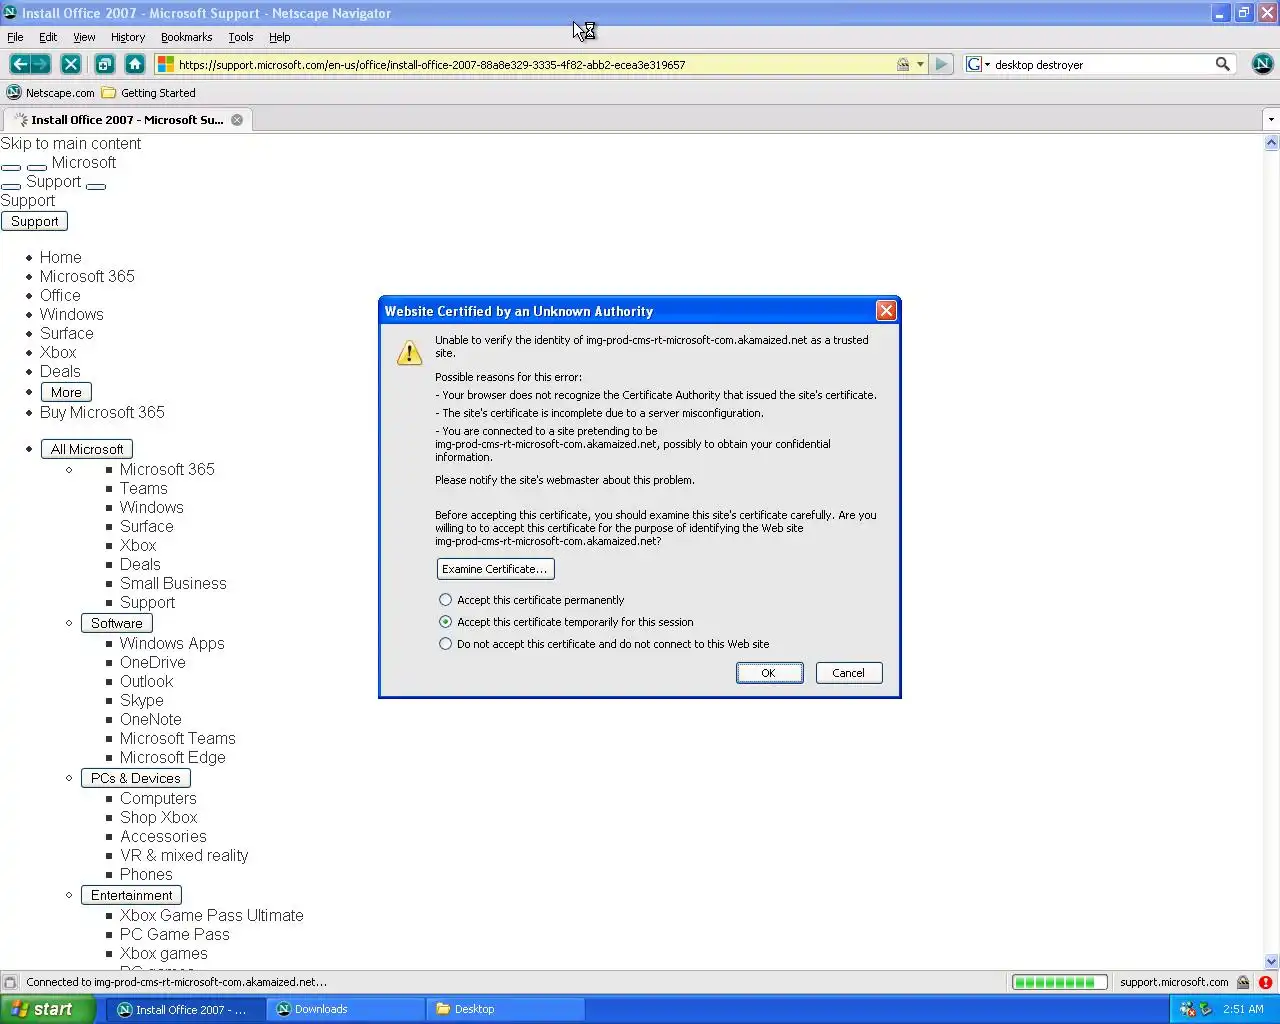Image resolution: width=1280 pixels, height=1024 pixels.
Task: Click the Examine Certificate button
Action: 495,569
